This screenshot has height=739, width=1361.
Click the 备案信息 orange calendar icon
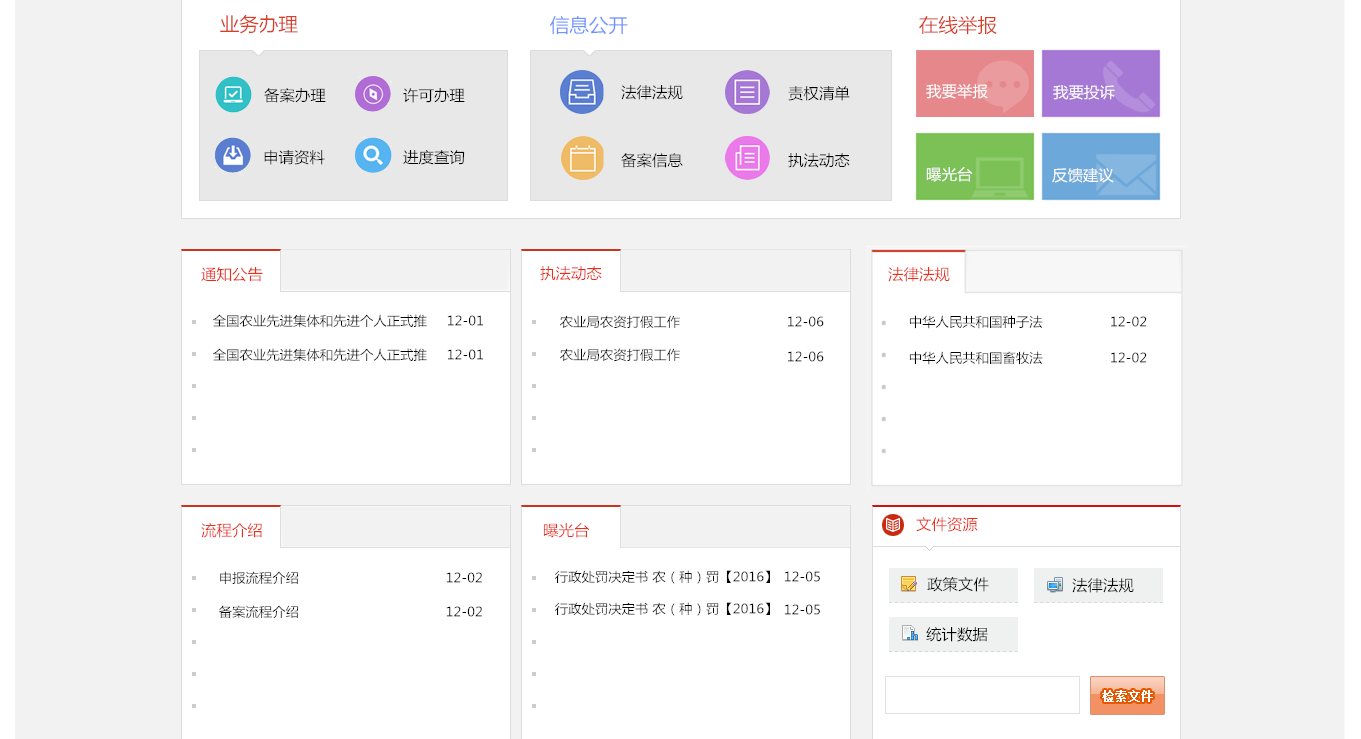pos(582,158)
